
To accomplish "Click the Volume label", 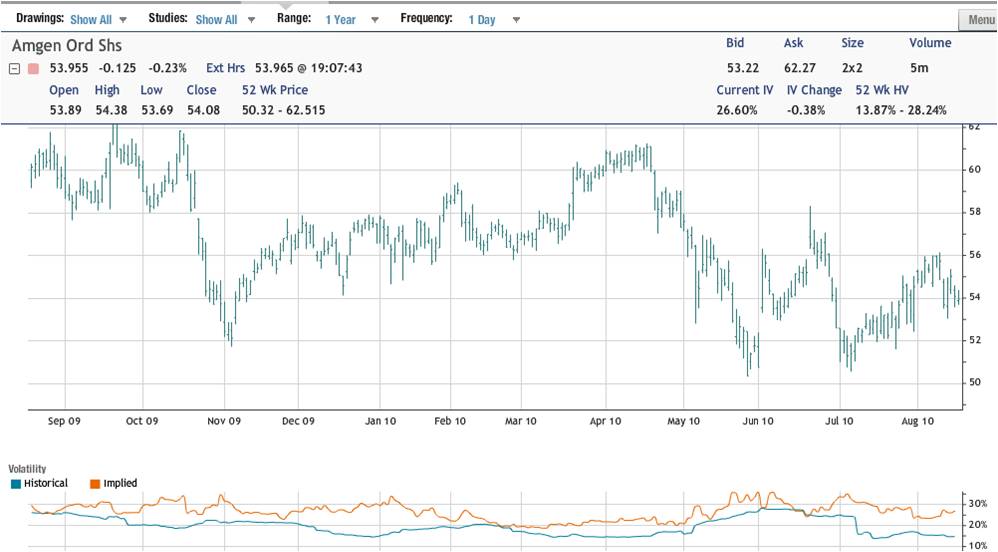I will click(x=930, y=43).
